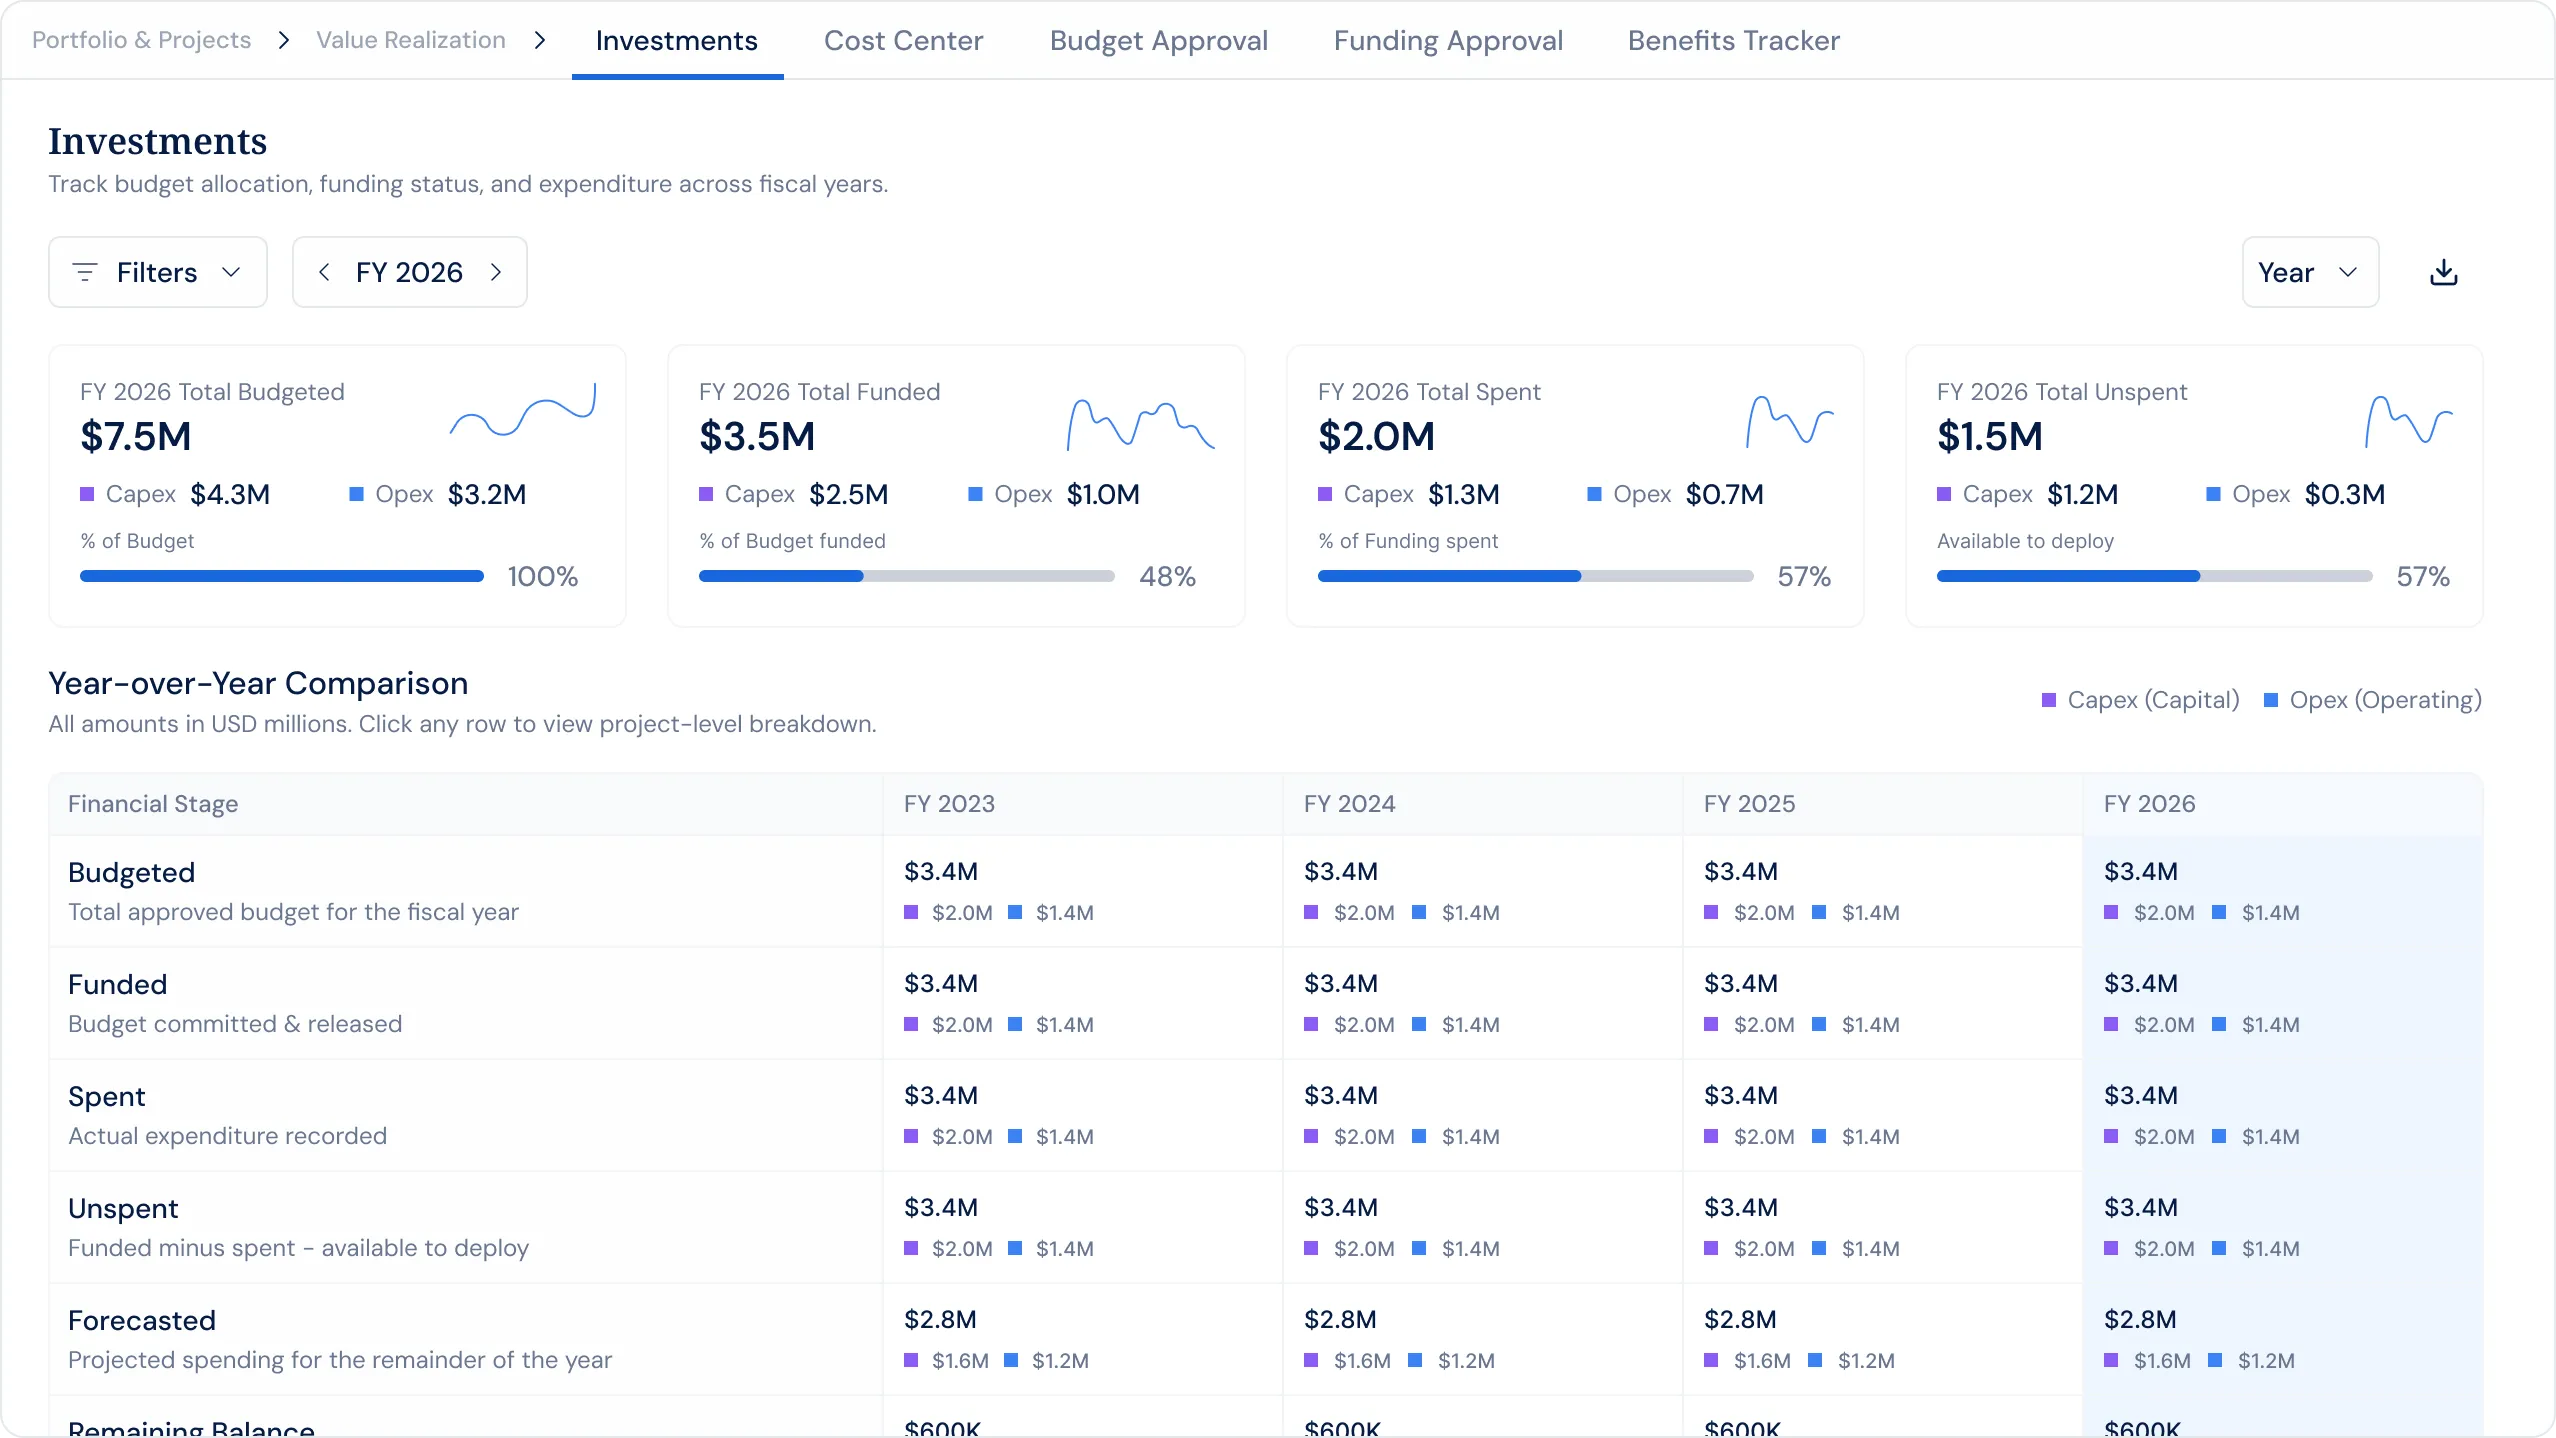Open the Budgeted row breakdown

click(1266, 891)
